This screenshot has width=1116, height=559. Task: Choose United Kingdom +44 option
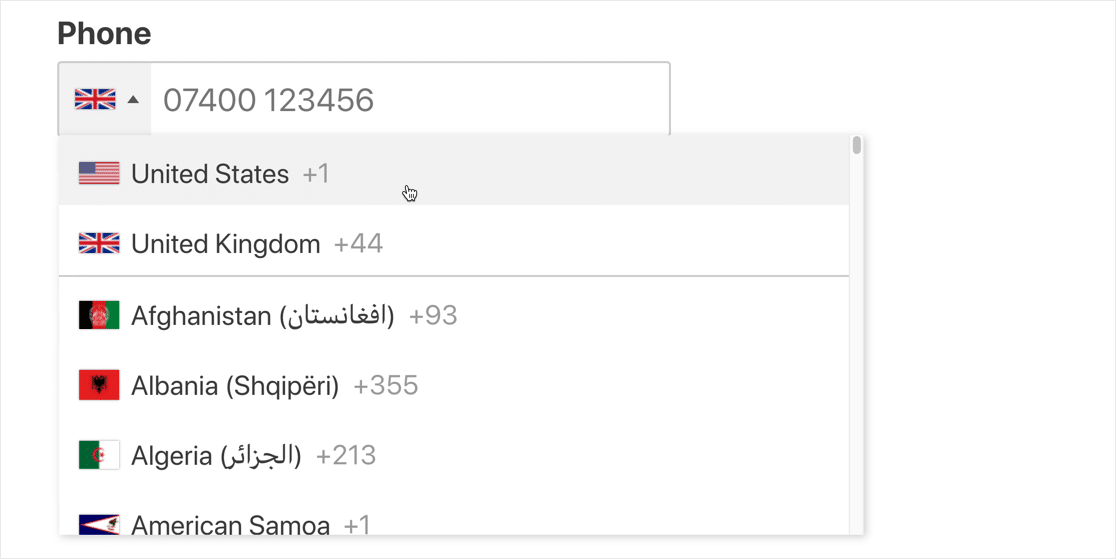coord(226,244)
